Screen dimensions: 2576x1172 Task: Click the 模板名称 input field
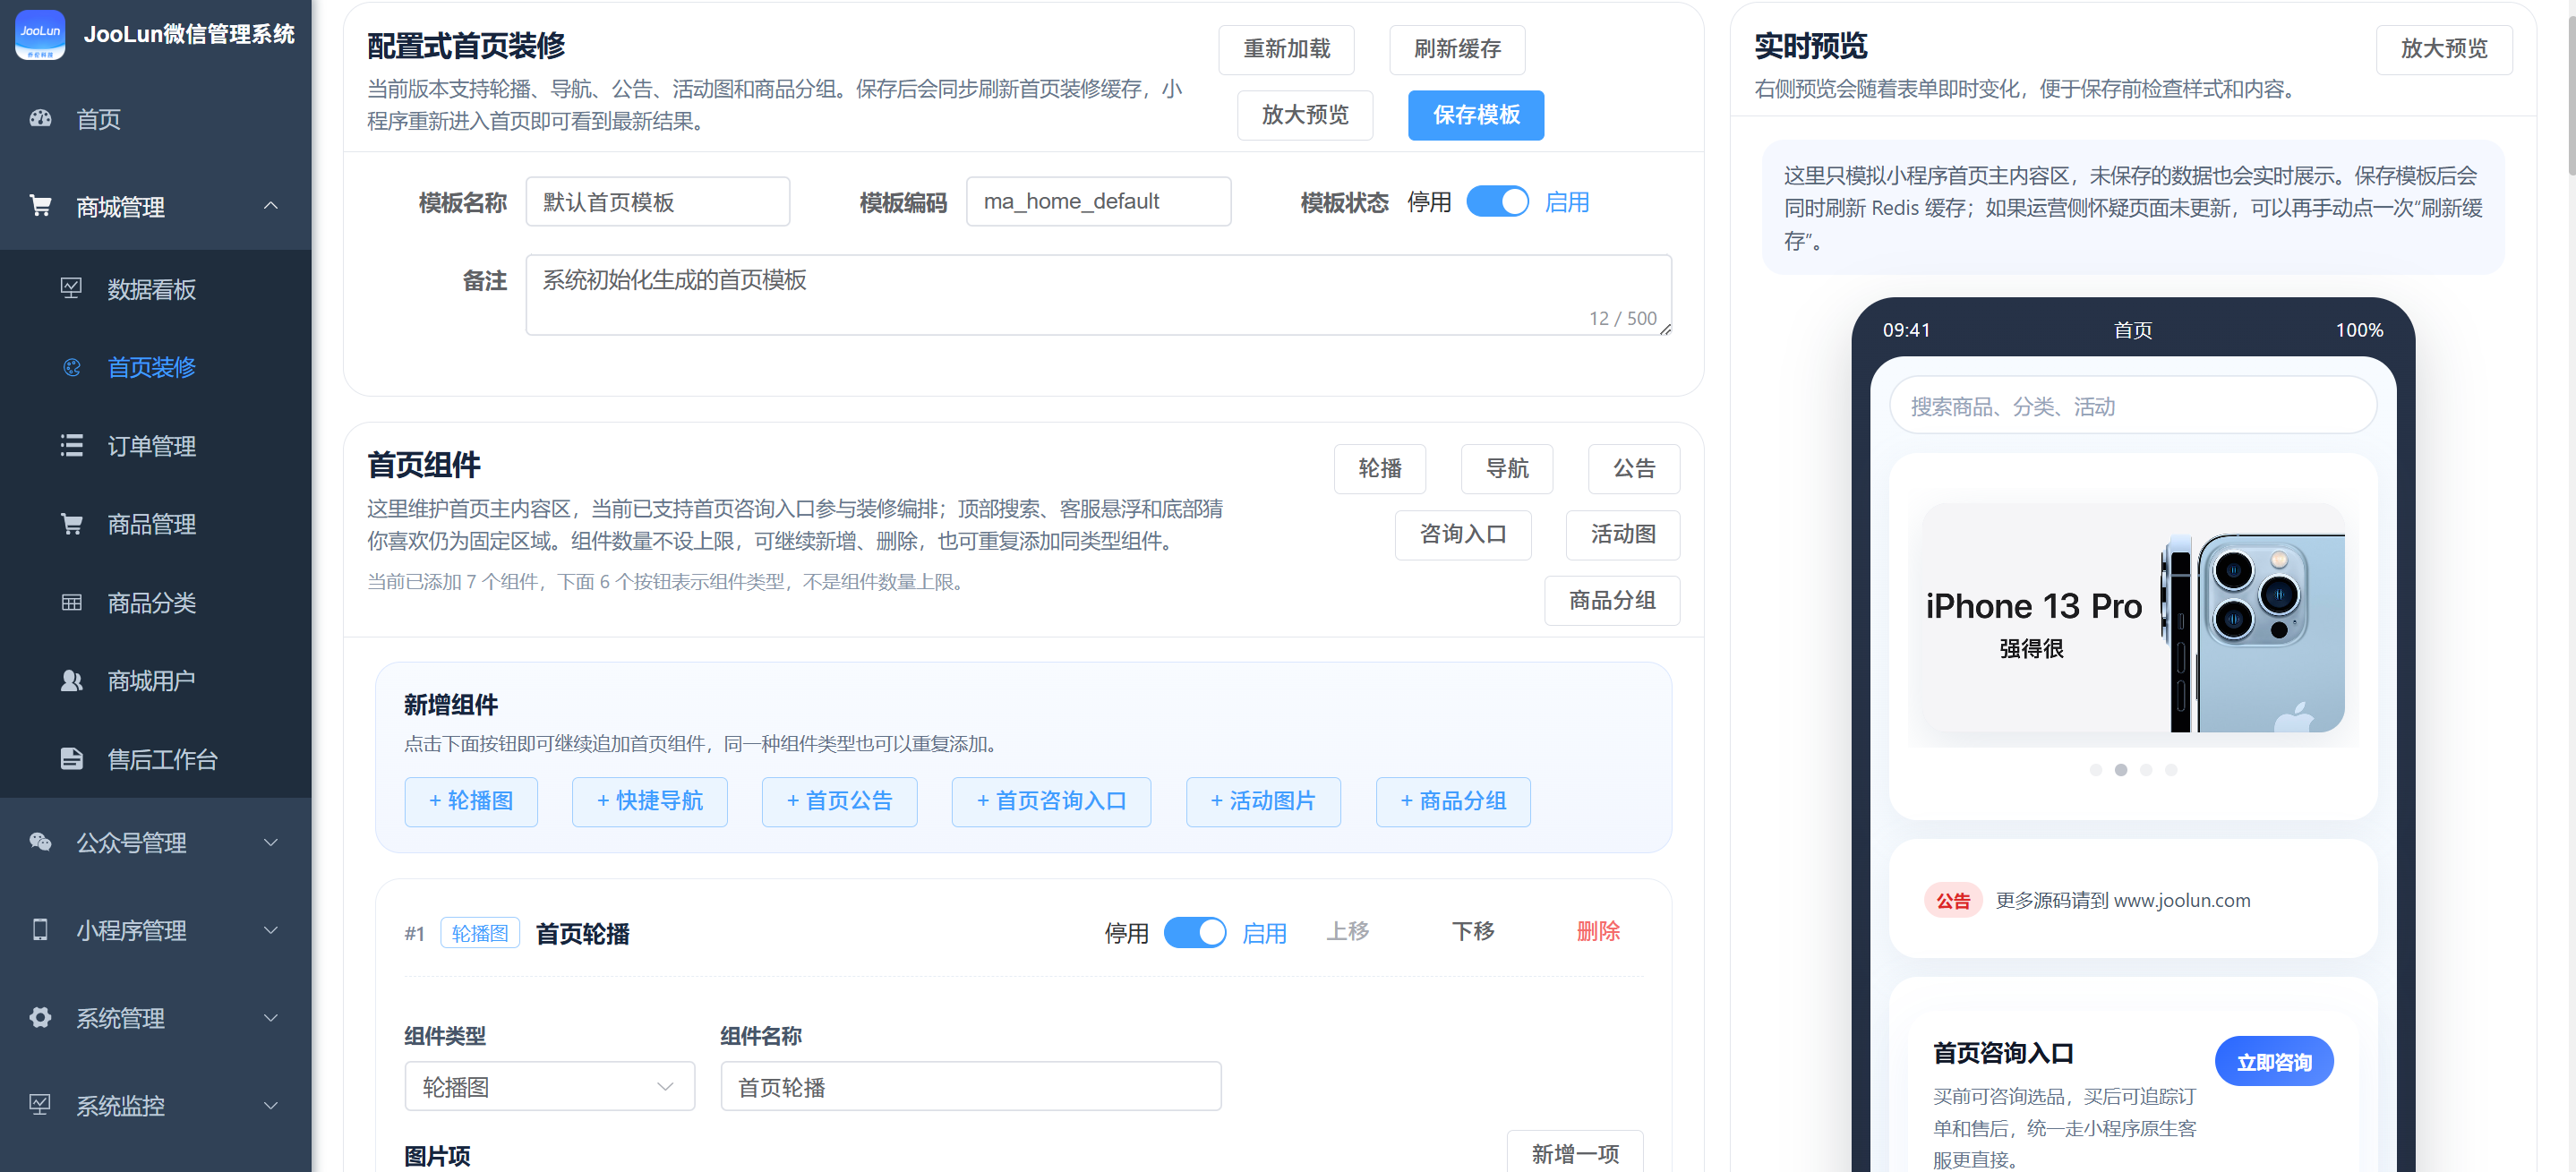[x=657, y=201]
